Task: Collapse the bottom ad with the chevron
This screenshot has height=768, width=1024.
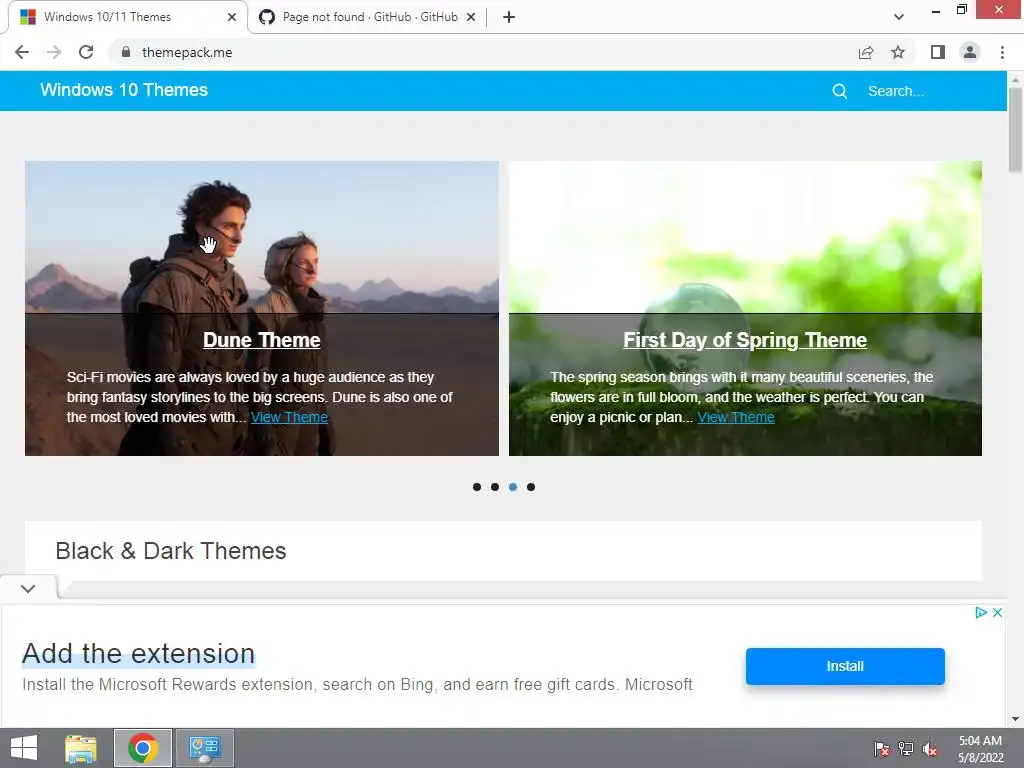Action: 28,588
